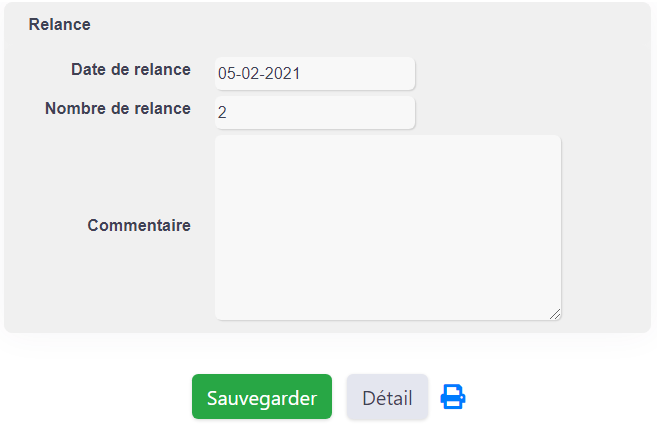657x428 pixels.
Task: Print the relance form
Action: pyautogui.click(x=453, y=397)
